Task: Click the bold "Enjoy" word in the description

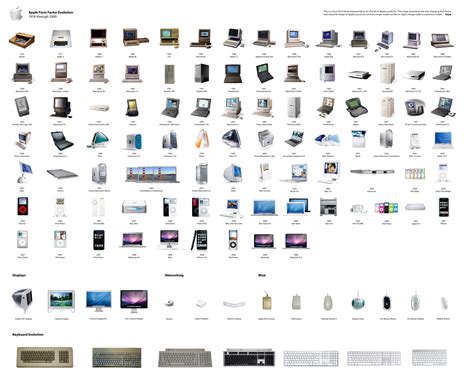Action: click(x=448, y=14)
